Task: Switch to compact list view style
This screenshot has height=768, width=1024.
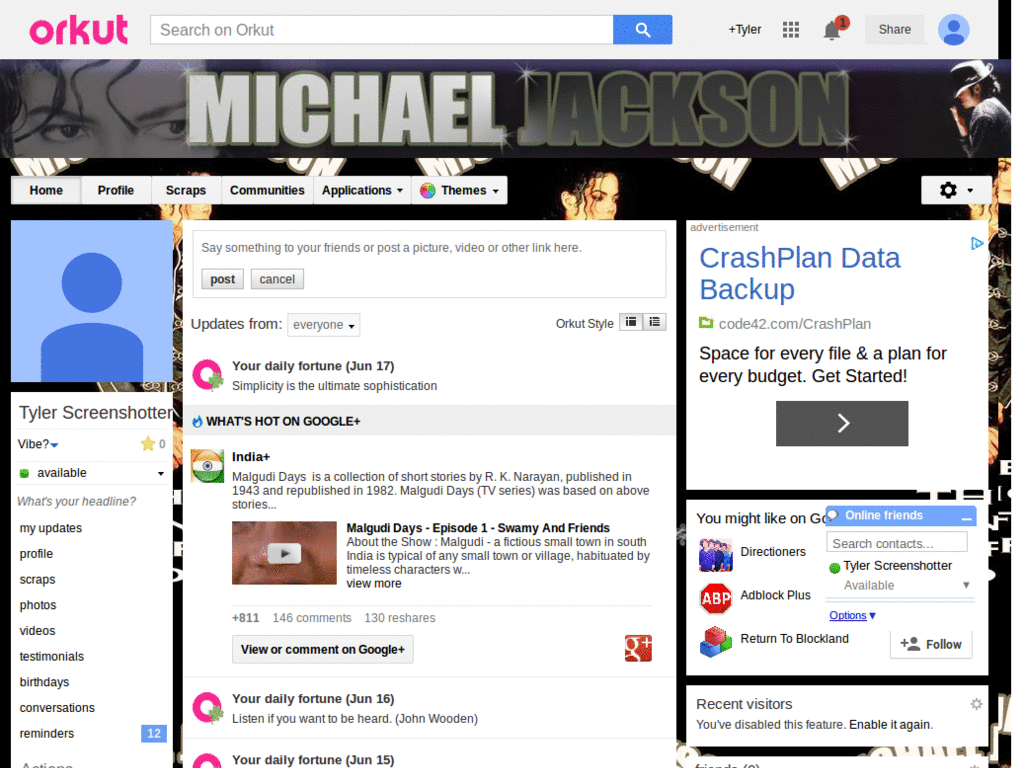Action: pos(631,322)
